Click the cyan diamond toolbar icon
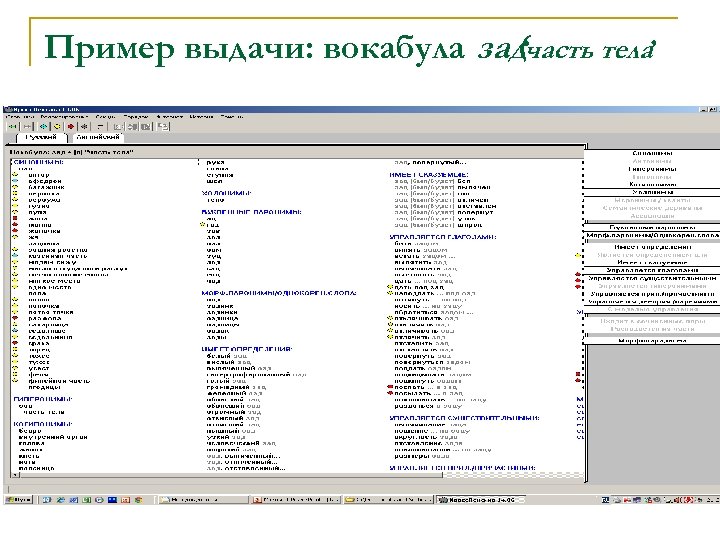 [x=43, y=126]
